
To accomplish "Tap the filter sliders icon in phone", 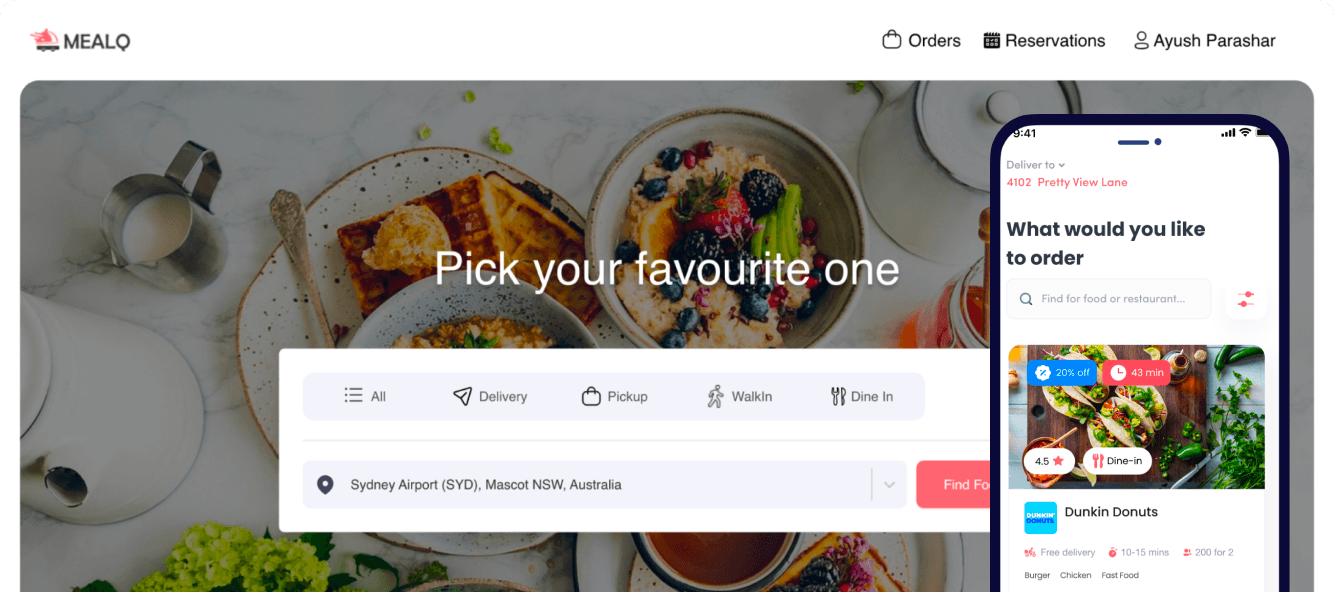I will (1245, 299).
